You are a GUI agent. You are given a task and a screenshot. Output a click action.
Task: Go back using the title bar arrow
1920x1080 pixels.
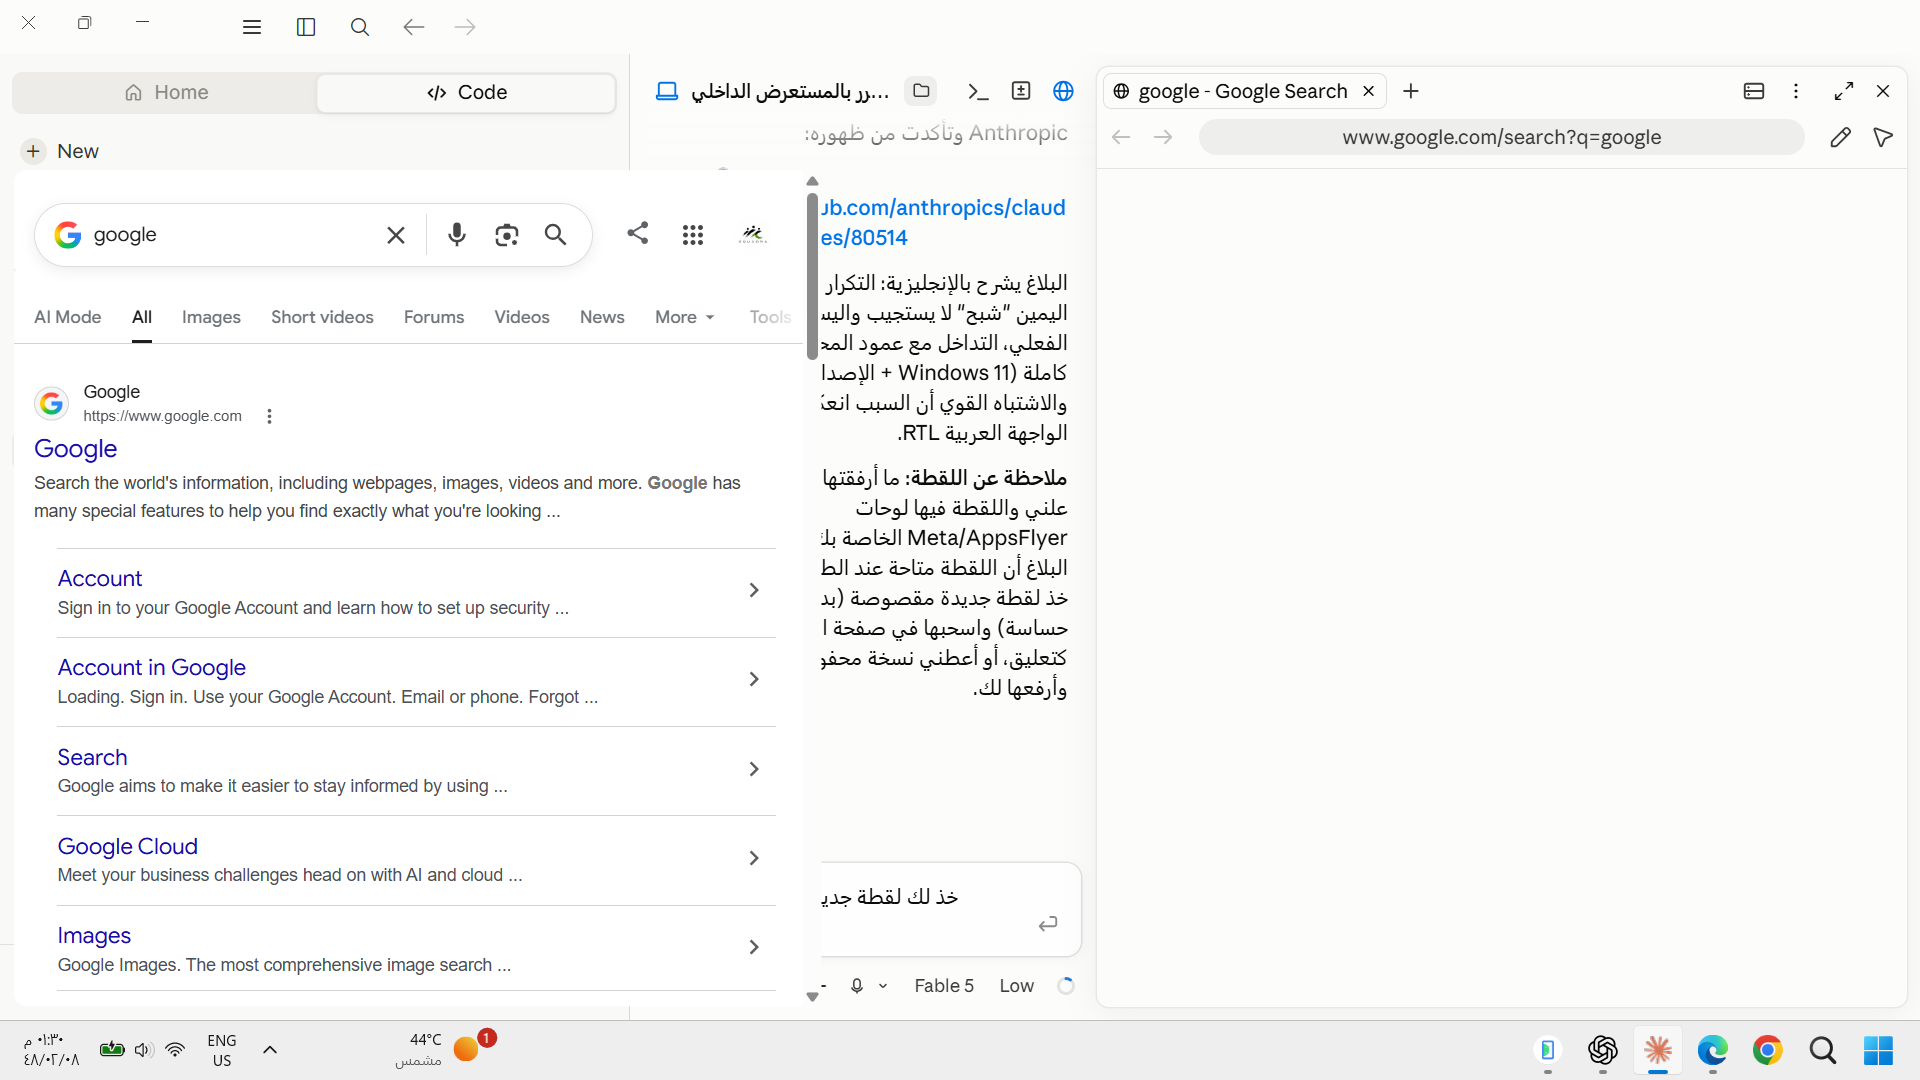click(x=414, y=27)
